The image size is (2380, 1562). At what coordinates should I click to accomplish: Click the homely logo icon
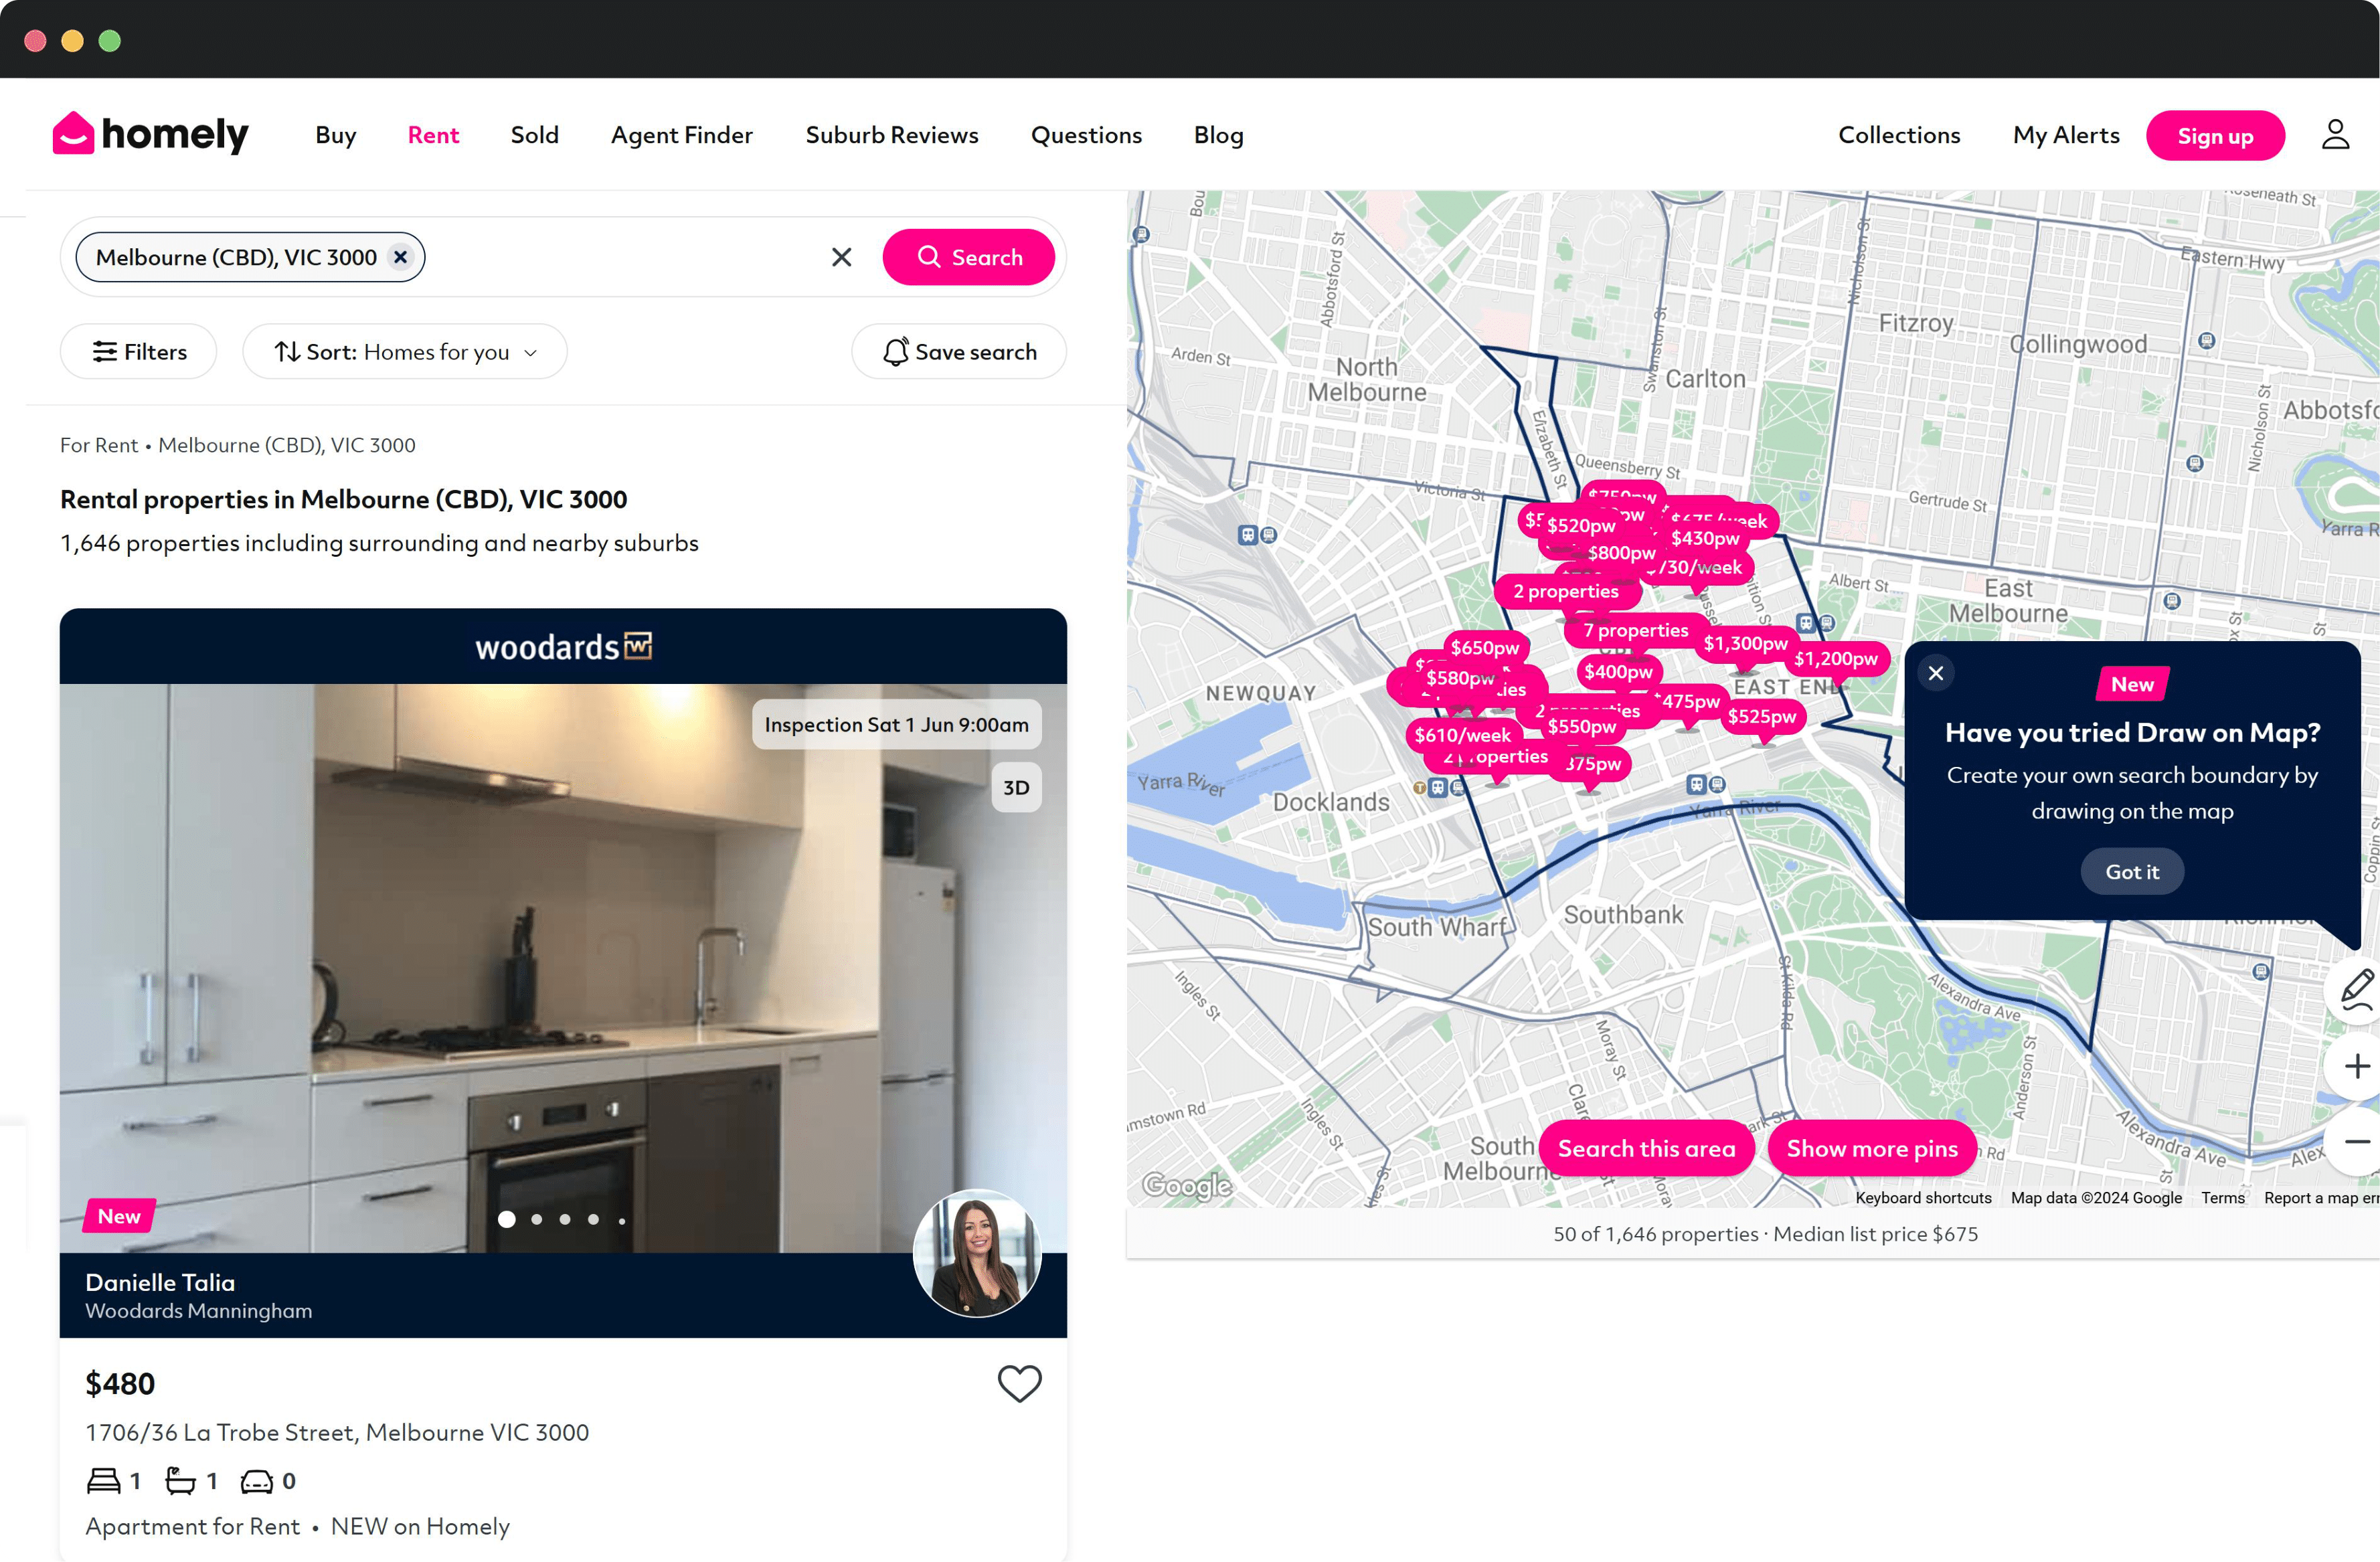(x=74, y=134)
